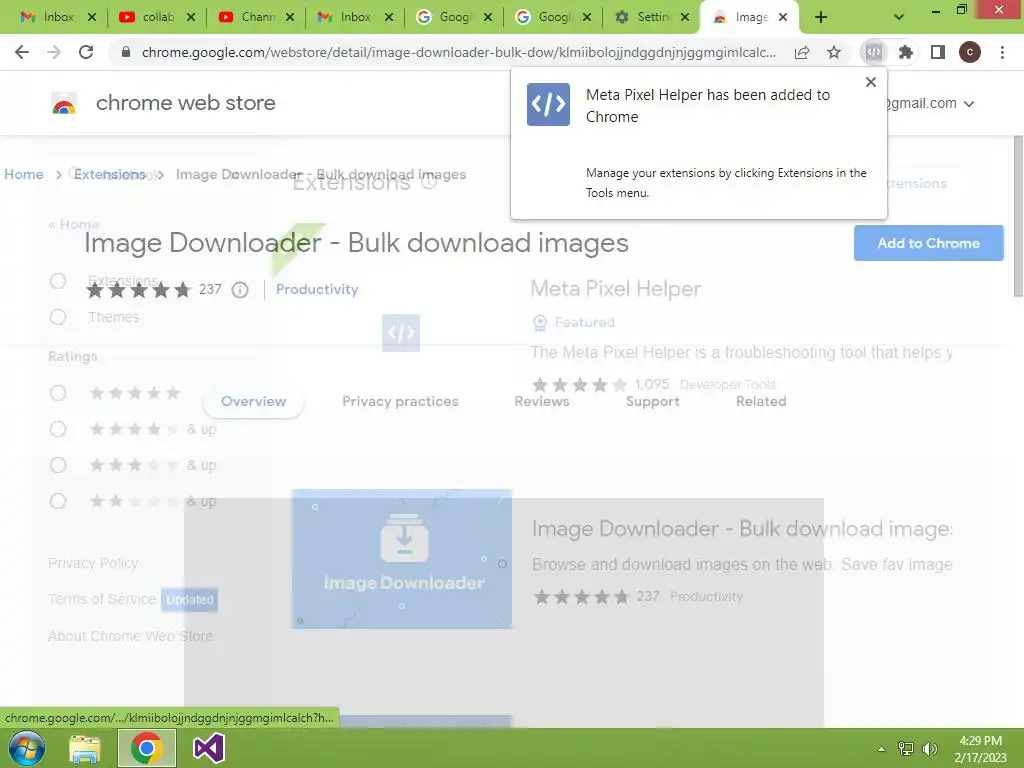Open File Explorer from the taskbar
This screenshot has height=768, width=1024.
click(x=85, y=748)
